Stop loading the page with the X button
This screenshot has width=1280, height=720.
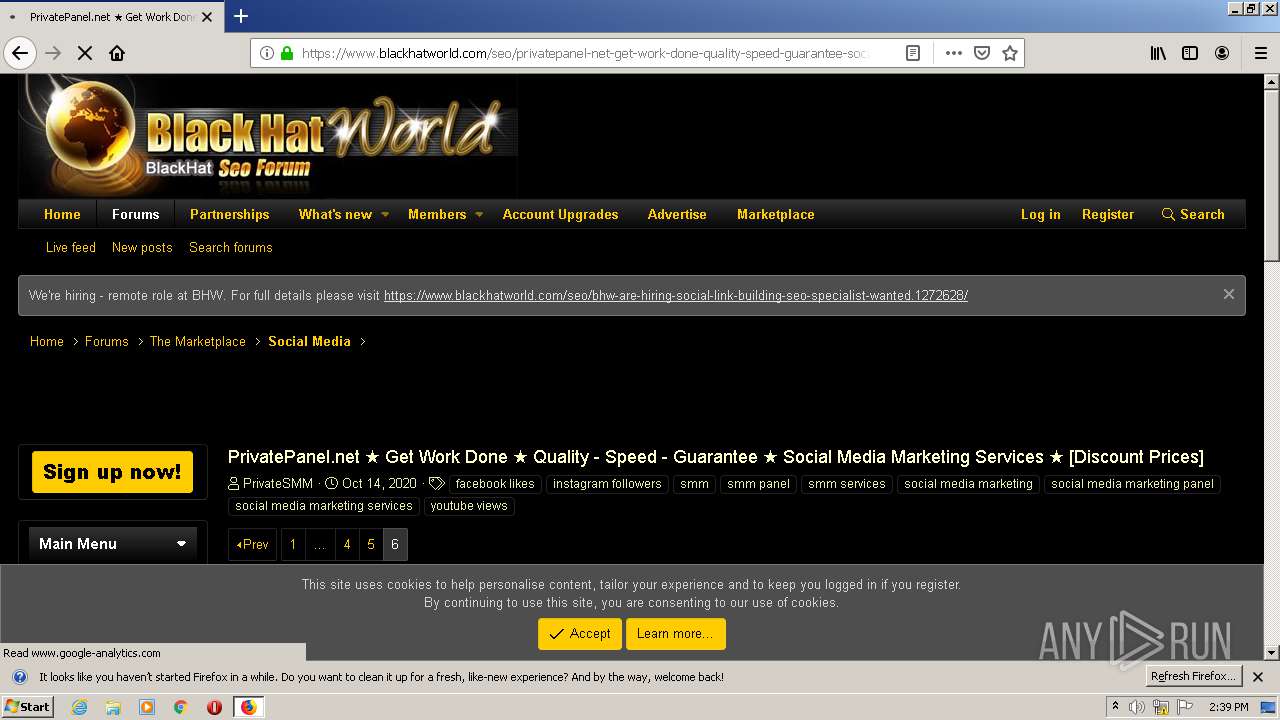(x=85, y=53)
